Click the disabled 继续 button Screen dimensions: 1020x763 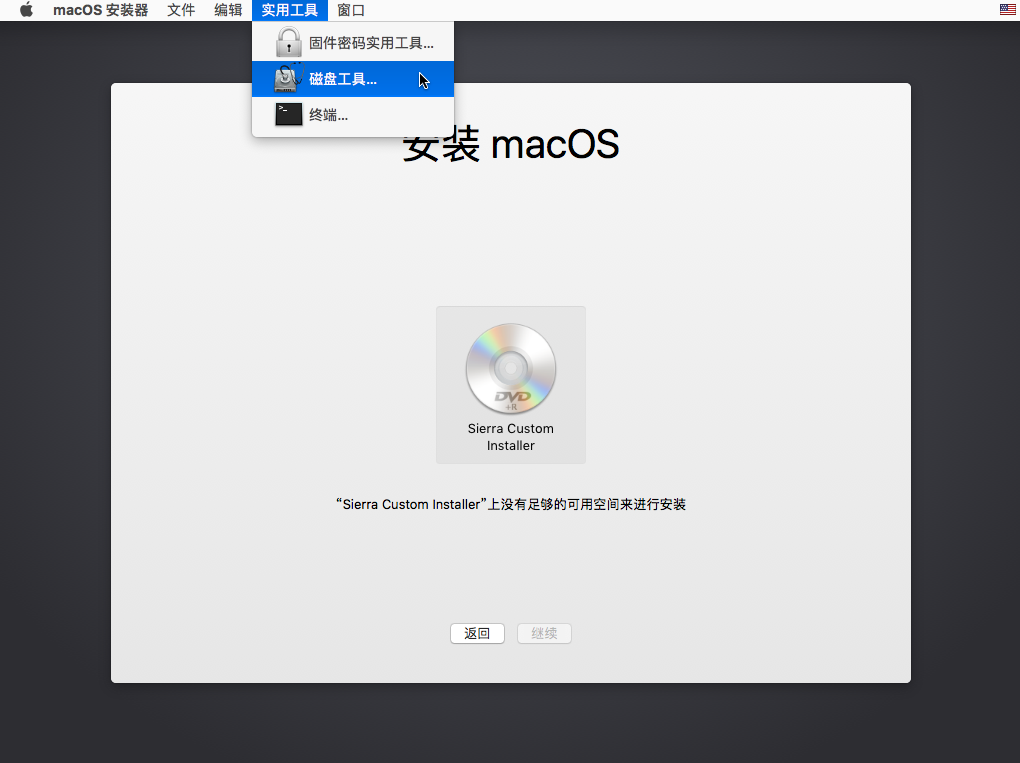click(544, 634)
